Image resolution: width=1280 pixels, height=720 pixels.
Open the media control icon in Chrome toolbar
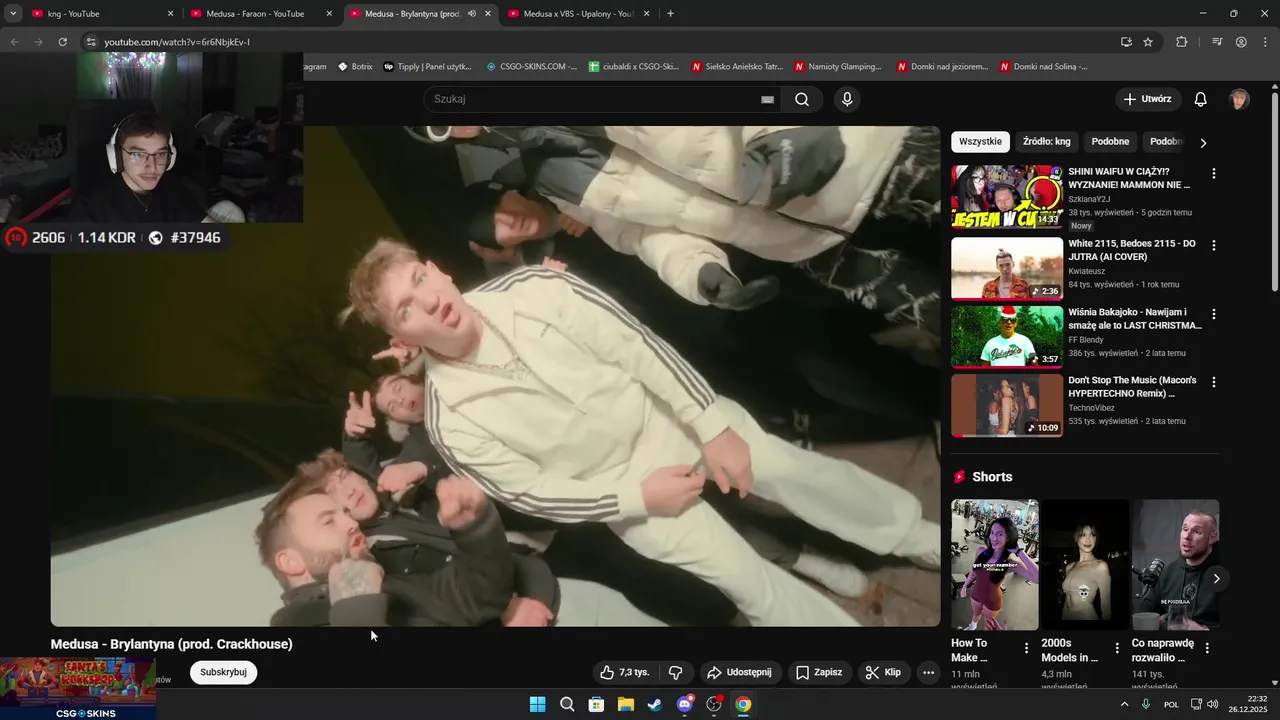point(1217,42)
